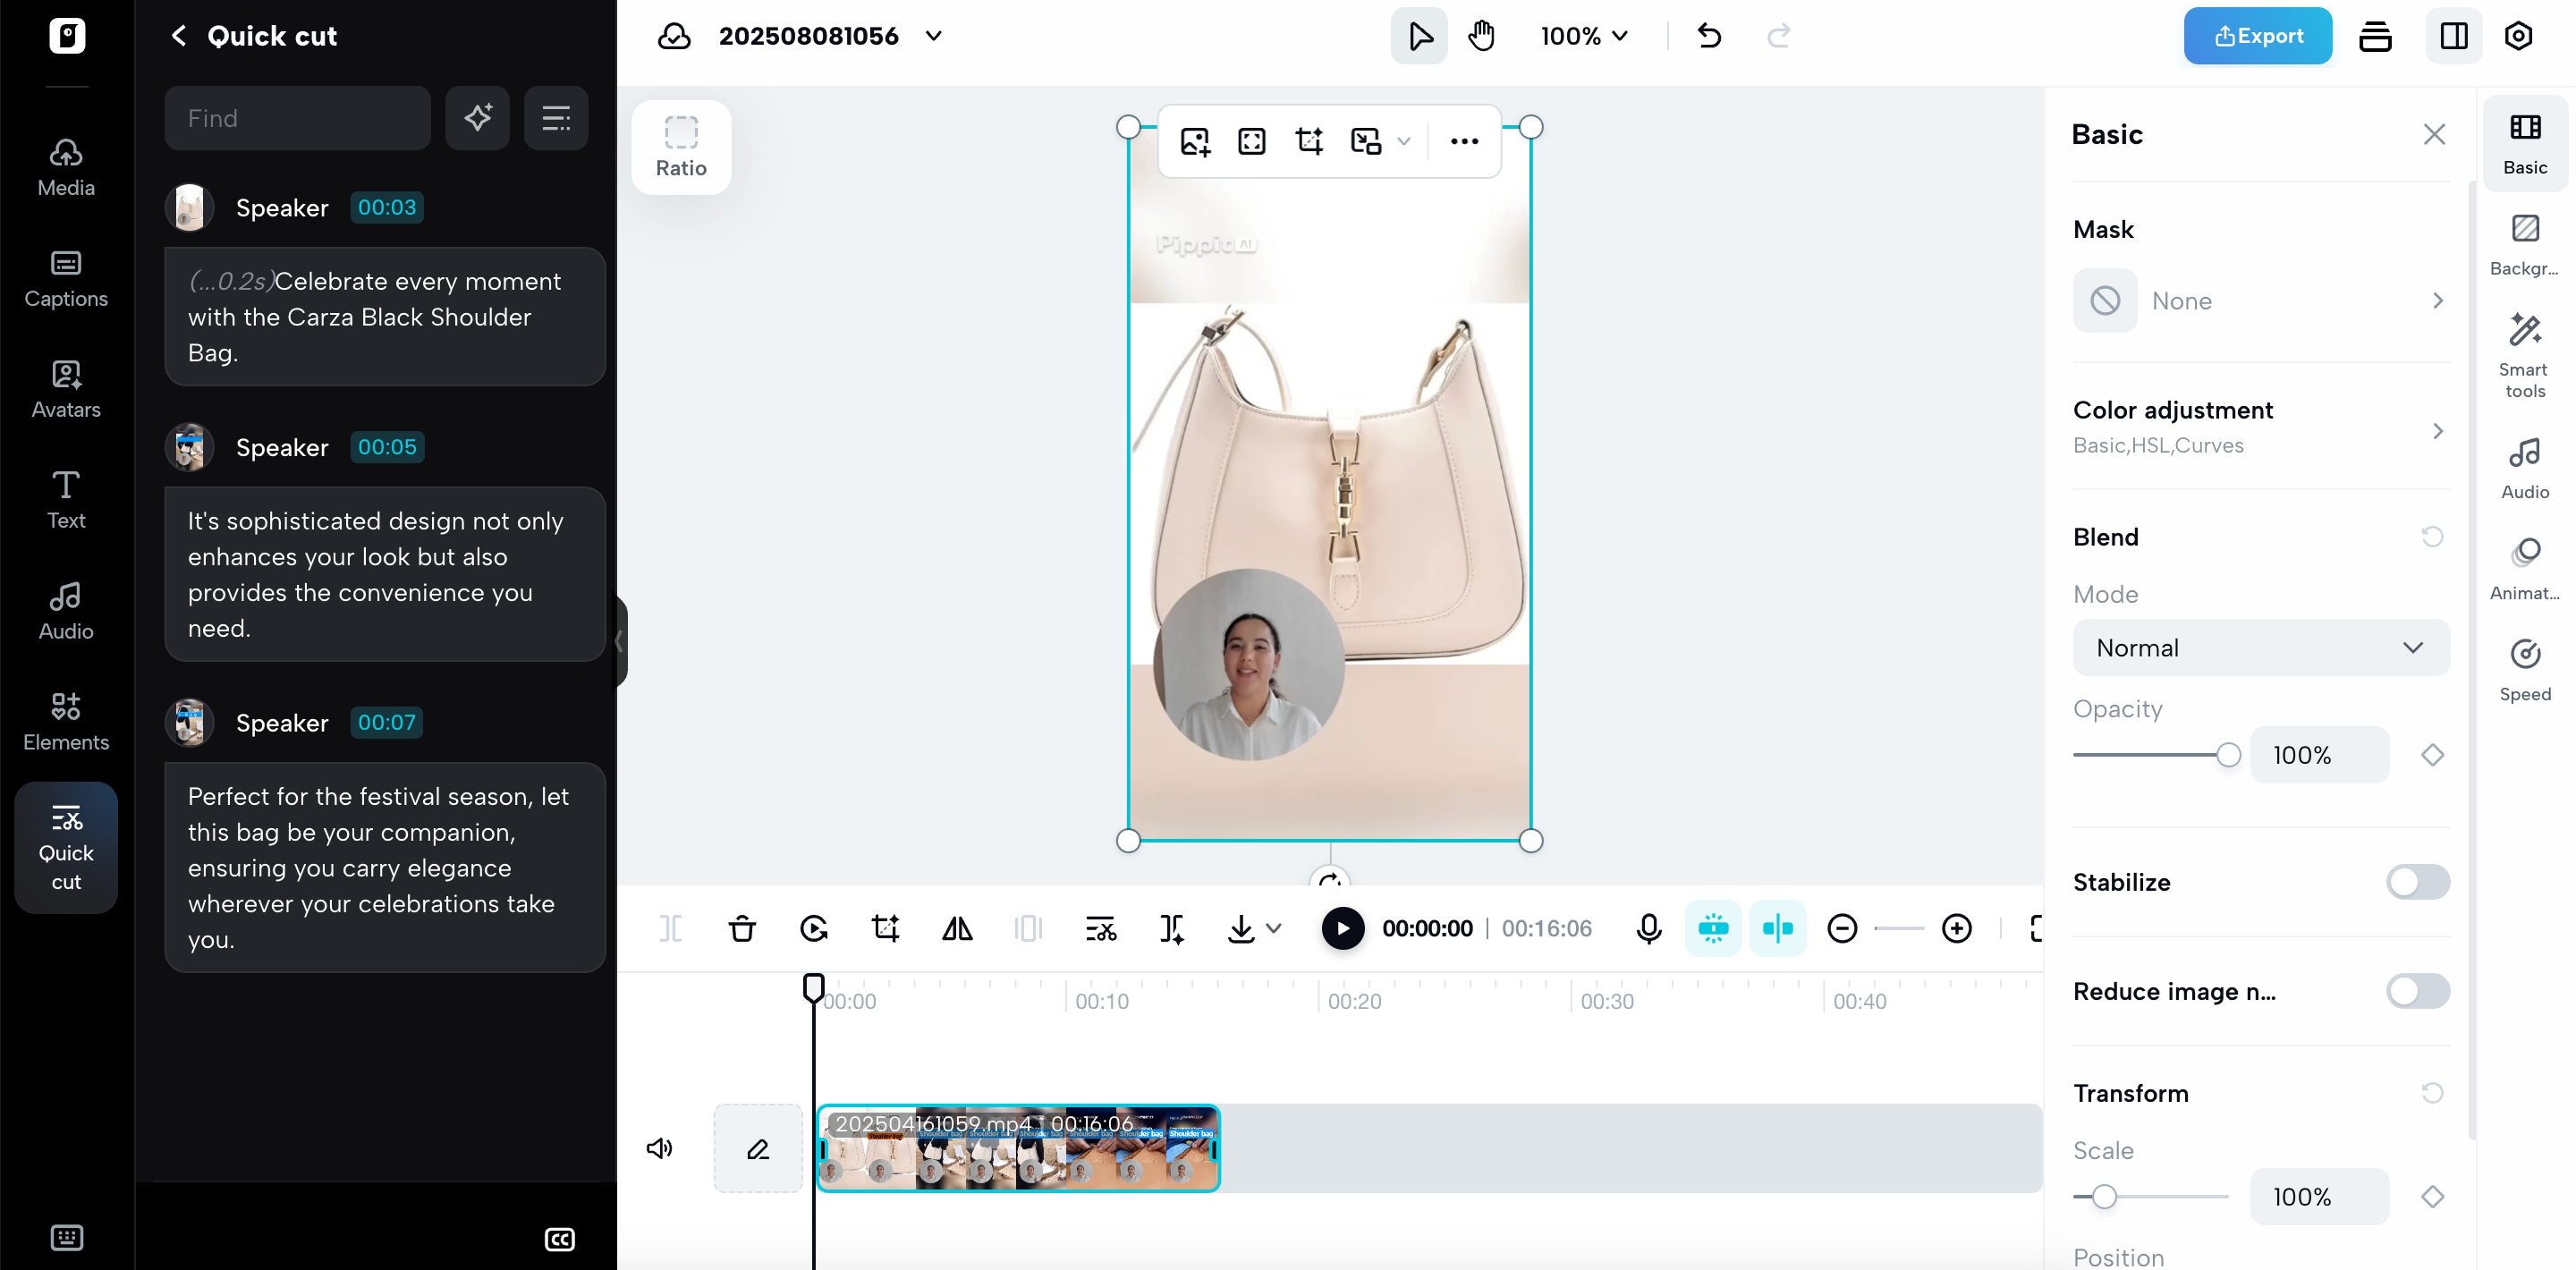Delete clip with the trash icon
This screenshot has height=1270, width=2576.
tap(742, 928)
